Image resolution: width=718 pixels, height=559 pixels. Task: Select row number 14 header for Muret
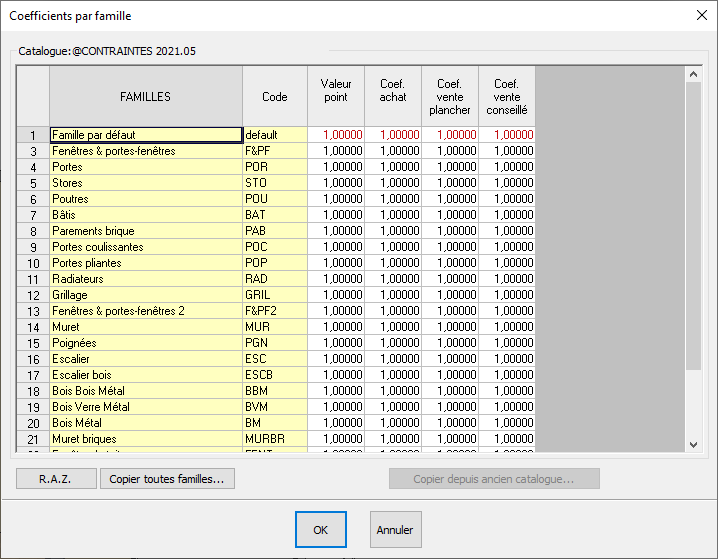pos(33,327)
